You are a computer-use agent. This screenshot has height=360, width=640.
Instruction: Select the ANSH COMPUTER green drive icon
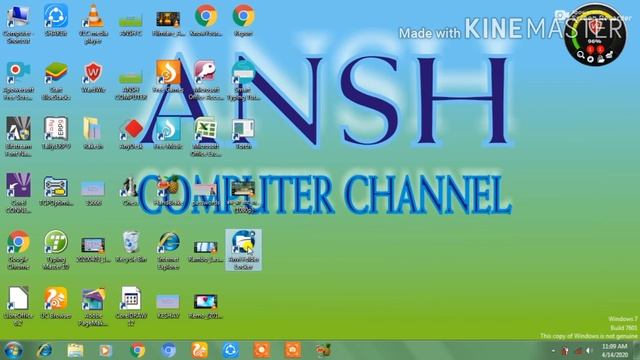coord(131,84)
